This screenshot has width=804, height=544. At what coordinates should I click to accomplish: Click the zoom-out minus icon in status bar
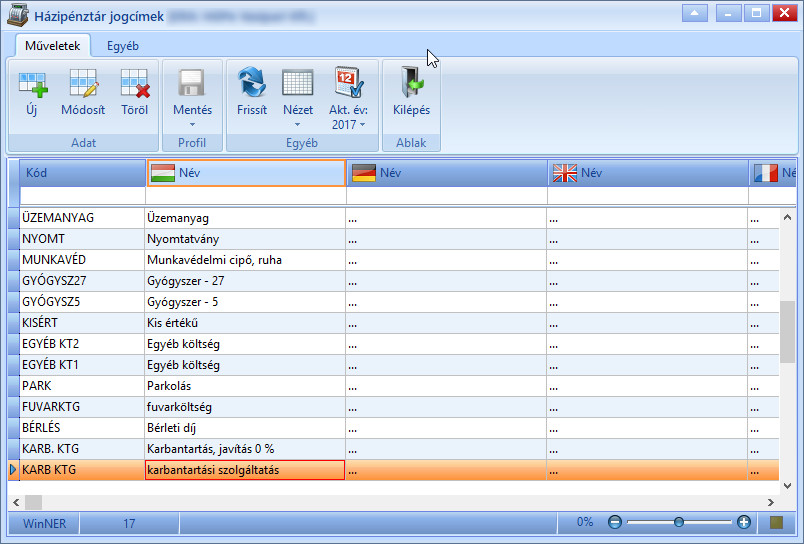[x=614, y=522]
